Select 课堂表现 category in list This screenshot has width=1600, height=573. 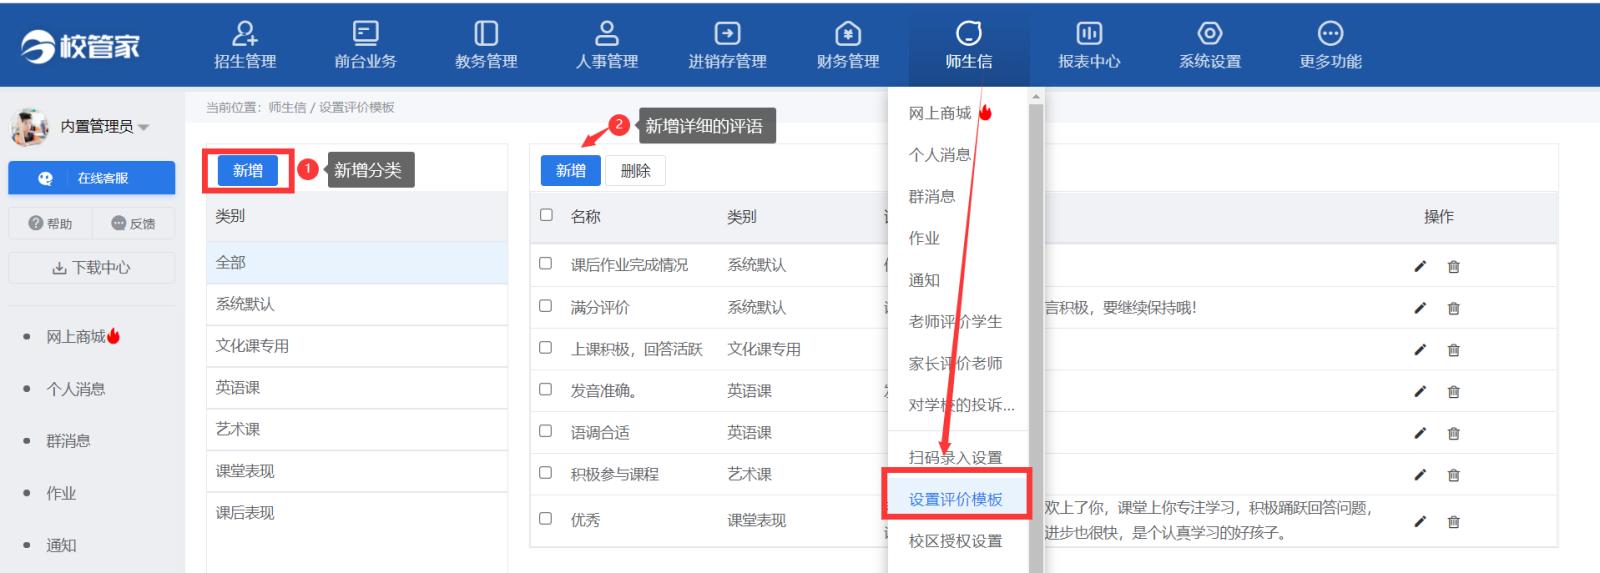coord(357,471)
